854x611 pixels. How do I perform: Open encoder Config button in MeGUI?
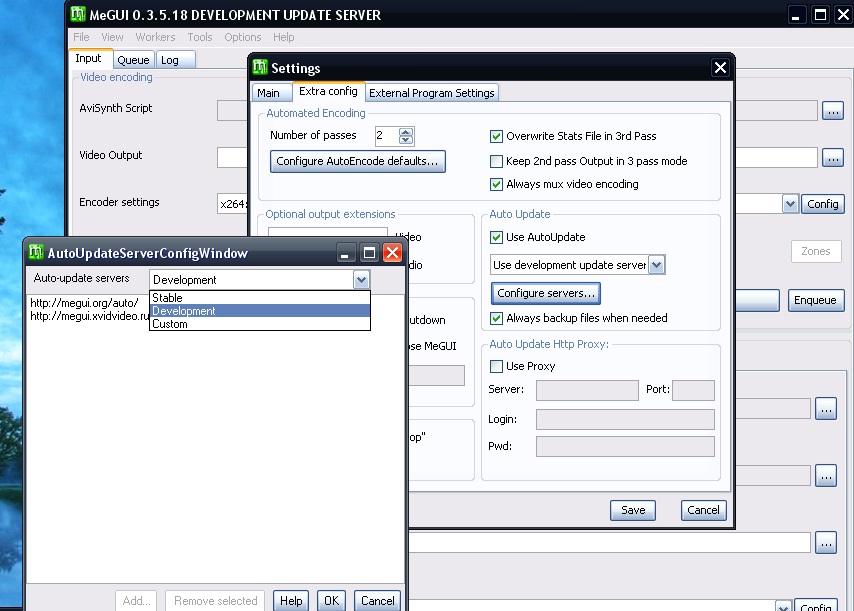click(x=822, y=204)
